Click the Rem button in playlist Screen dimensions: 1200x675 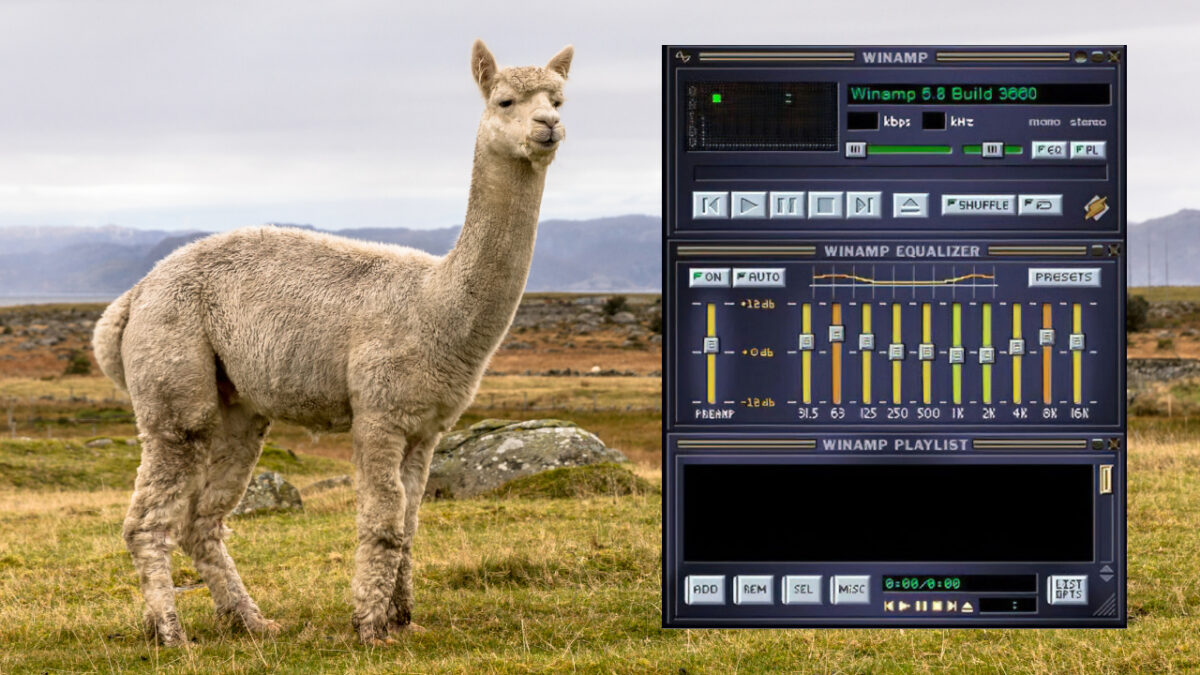pos(753,589)
